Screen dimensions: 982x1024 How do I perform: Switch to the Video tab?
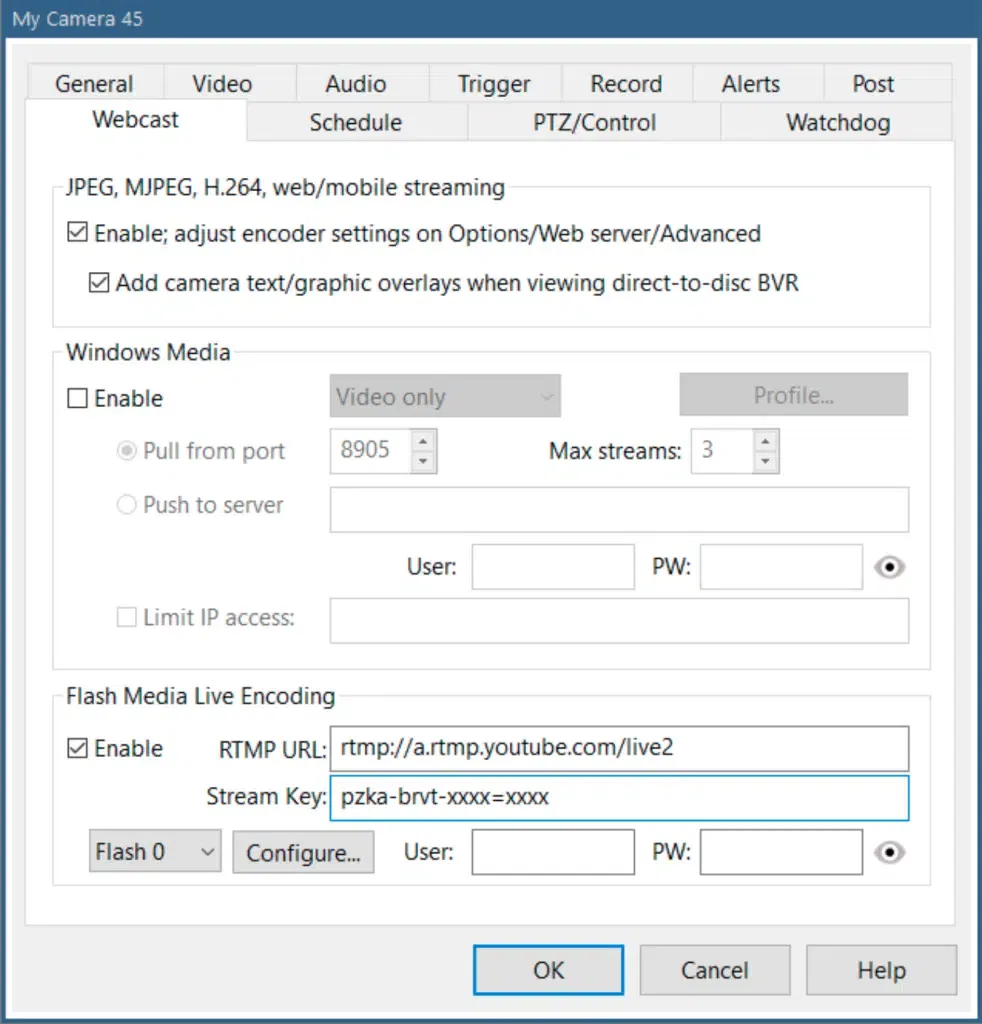point(222,84)
